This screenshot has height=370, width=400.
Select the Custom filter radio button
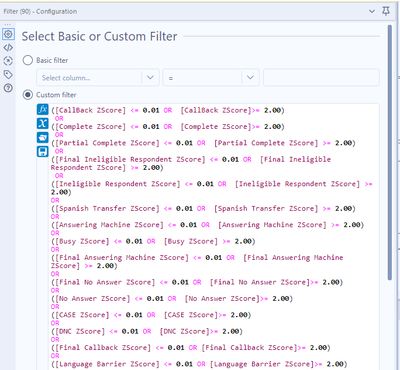coord(28,95)
